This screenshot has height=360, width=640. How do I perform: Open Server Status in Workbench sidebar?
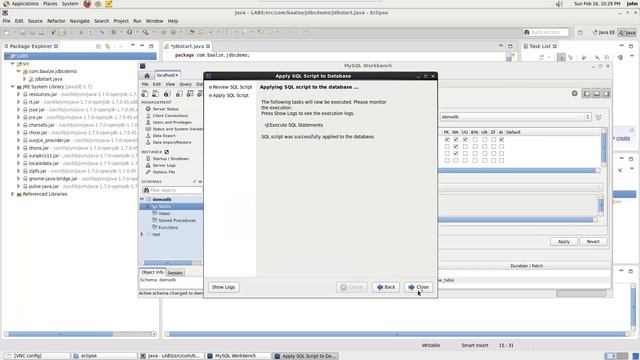165,109
